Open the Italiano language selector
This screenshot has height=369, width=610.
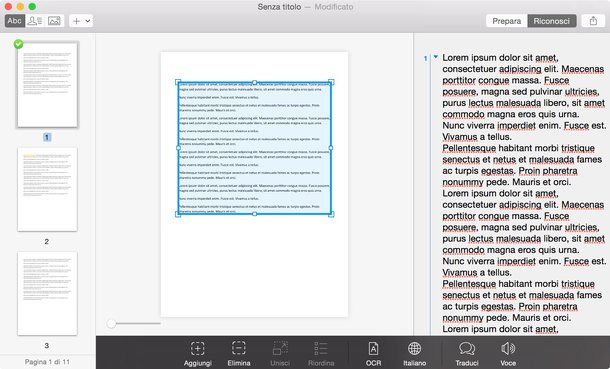pyautogui.click(x=414, y=354)
